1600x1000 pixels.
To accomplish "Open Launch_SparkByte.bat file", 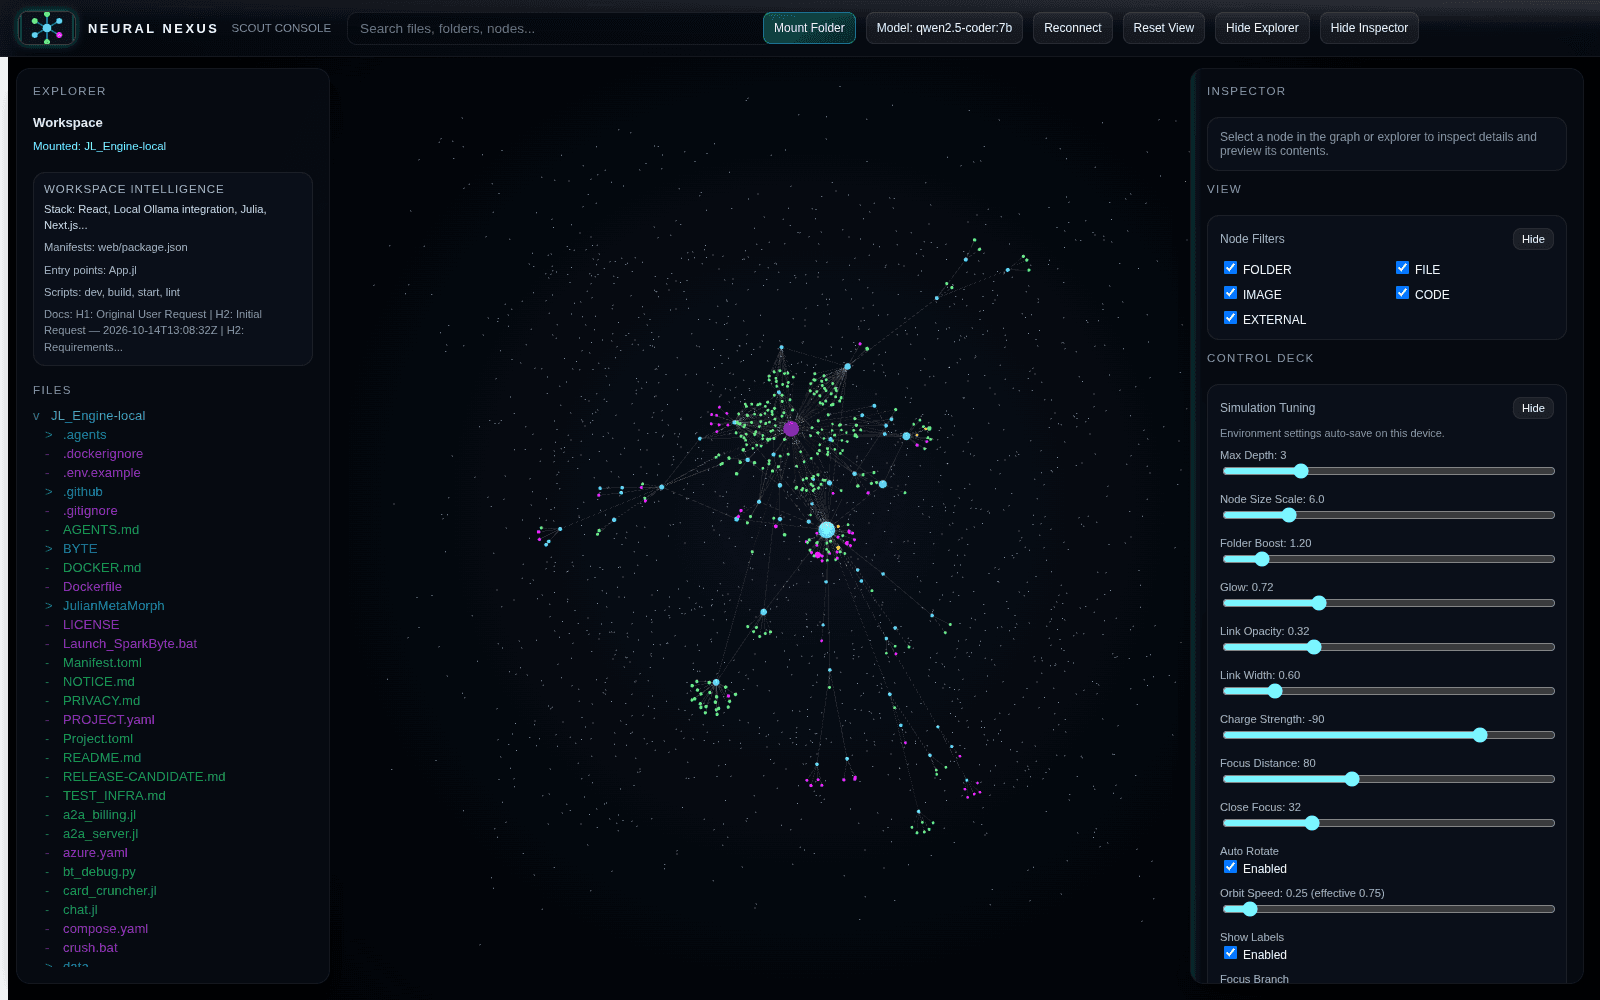I will point(130,644).
